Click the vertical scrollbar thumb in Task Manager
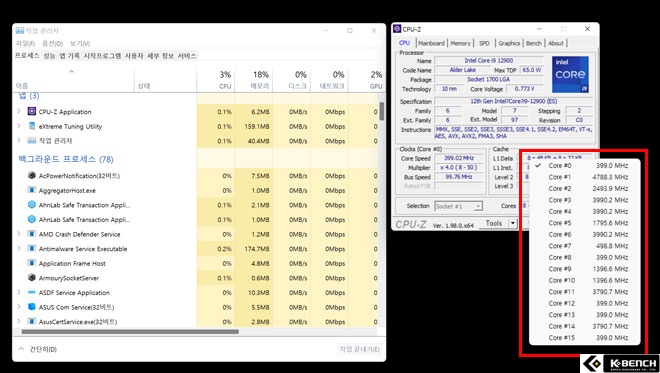The width and height of the screenshot is (660, 373). (382, 111)
